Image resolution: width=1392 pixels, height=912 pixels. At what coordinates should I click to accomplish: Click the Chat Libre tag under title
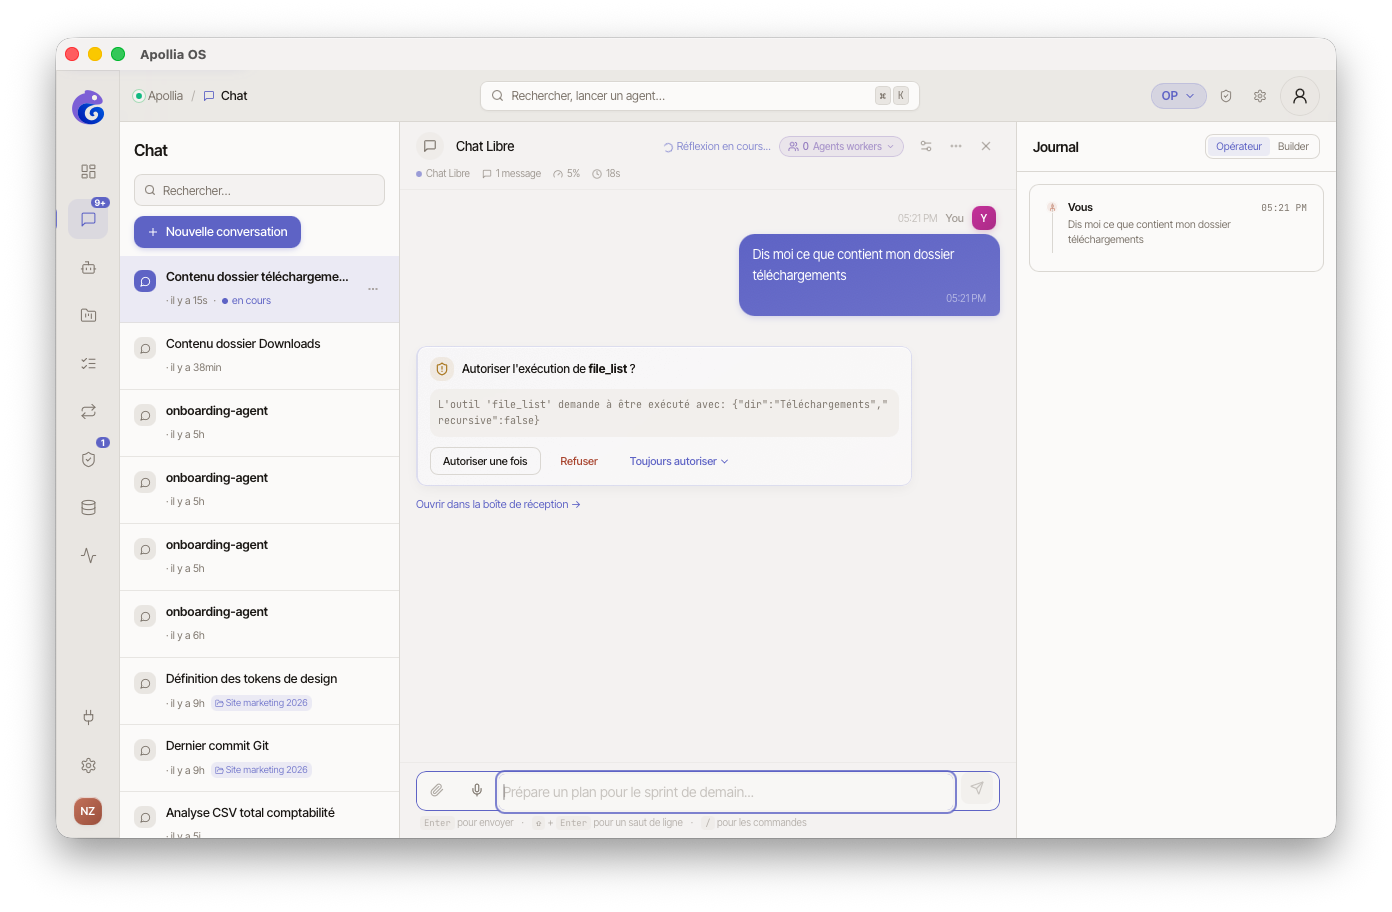(443, 174)
